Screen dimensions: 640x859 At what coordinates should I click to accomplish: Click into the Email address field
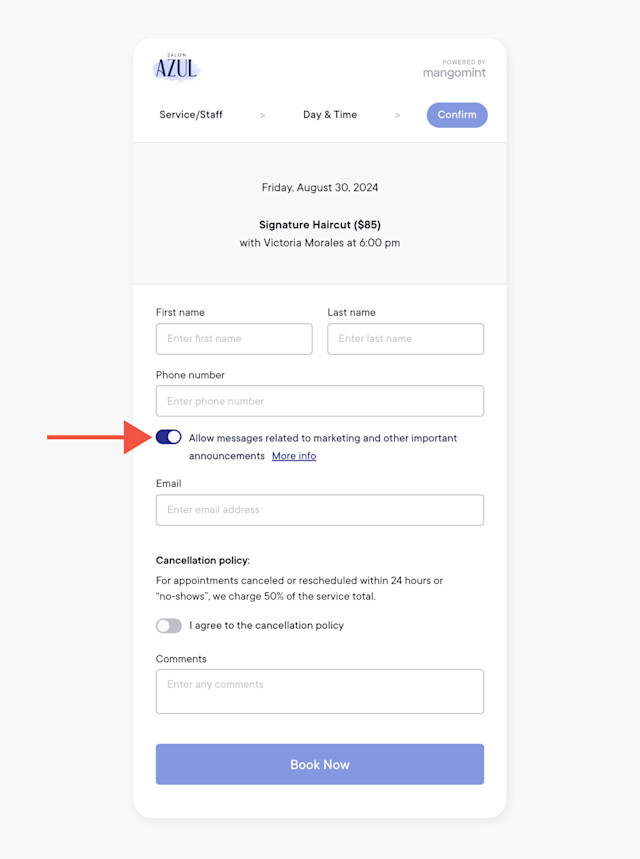tap(320, 510)
